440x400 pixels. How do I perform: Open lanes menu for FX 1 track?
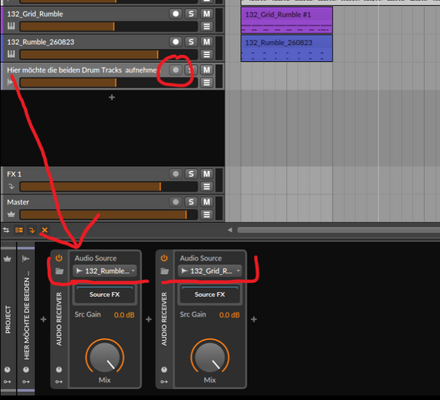tap(207, 186)
